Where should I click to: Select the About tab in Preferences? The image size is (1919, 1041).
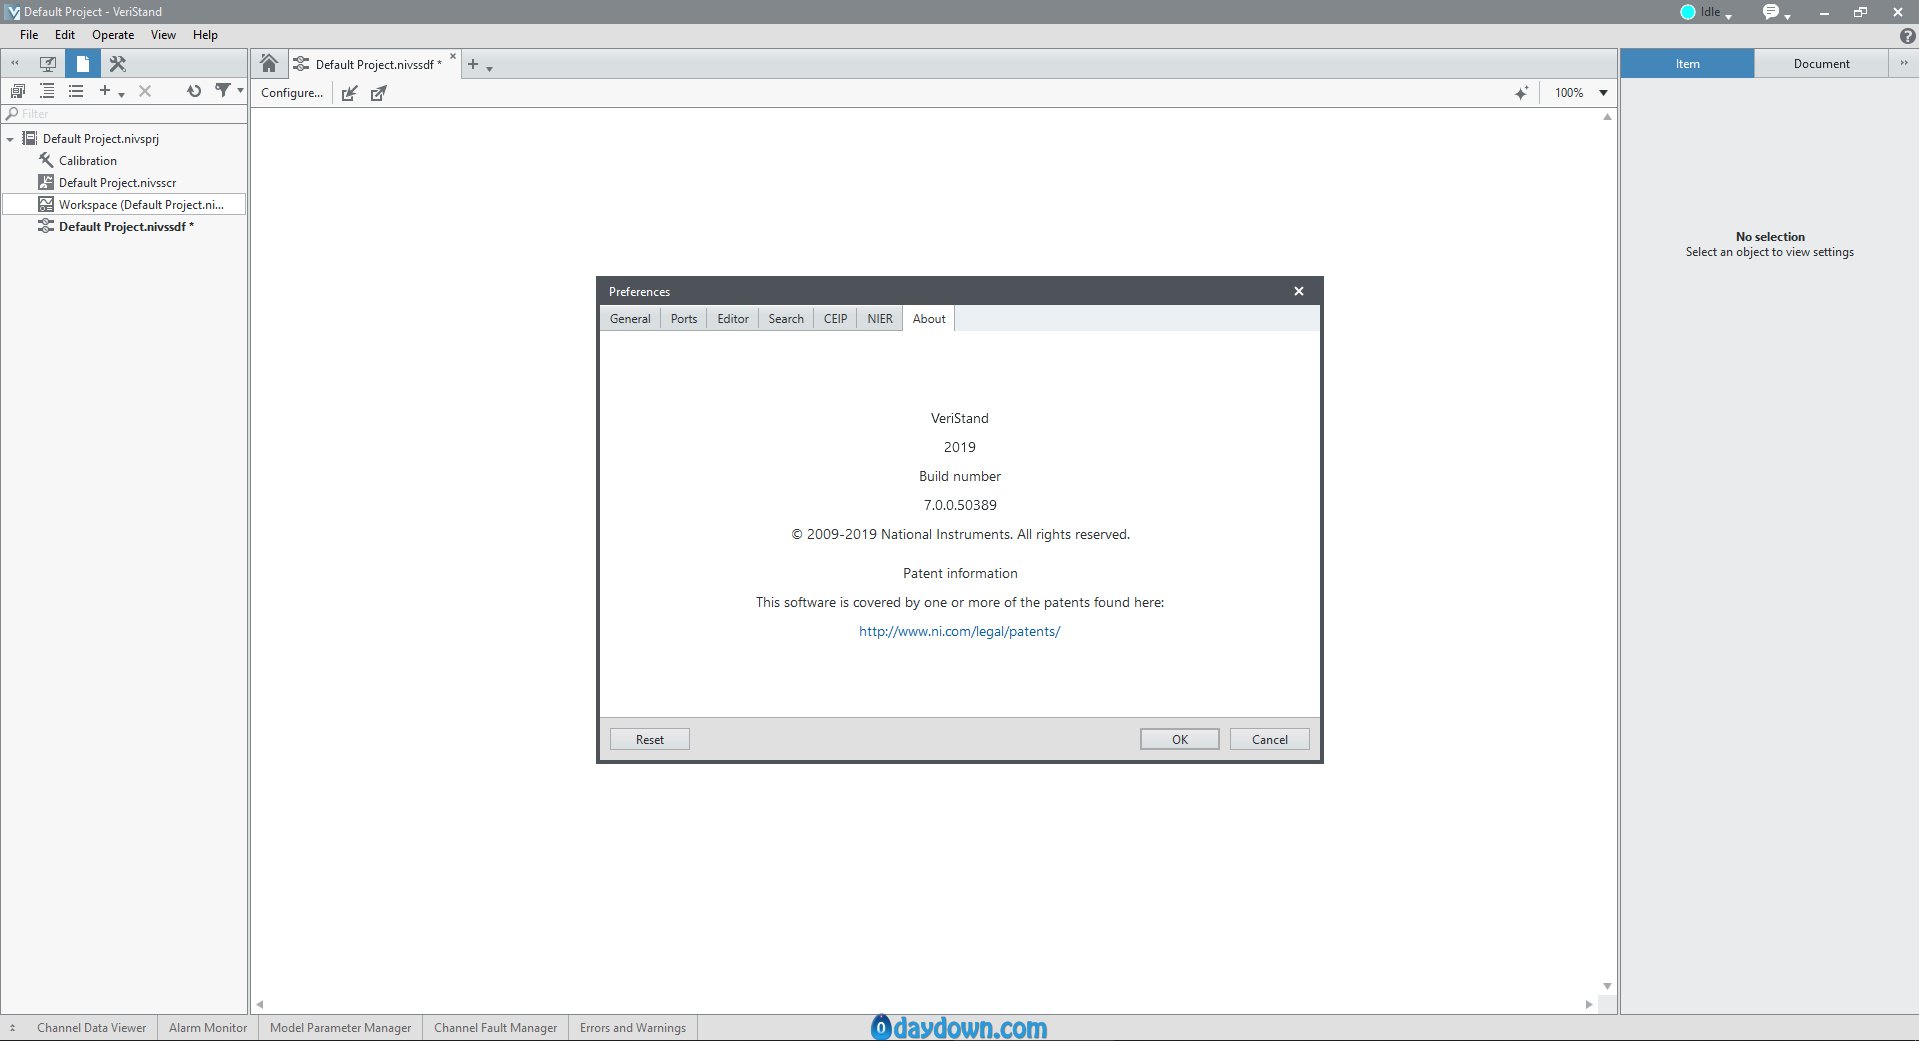[929, 319]
